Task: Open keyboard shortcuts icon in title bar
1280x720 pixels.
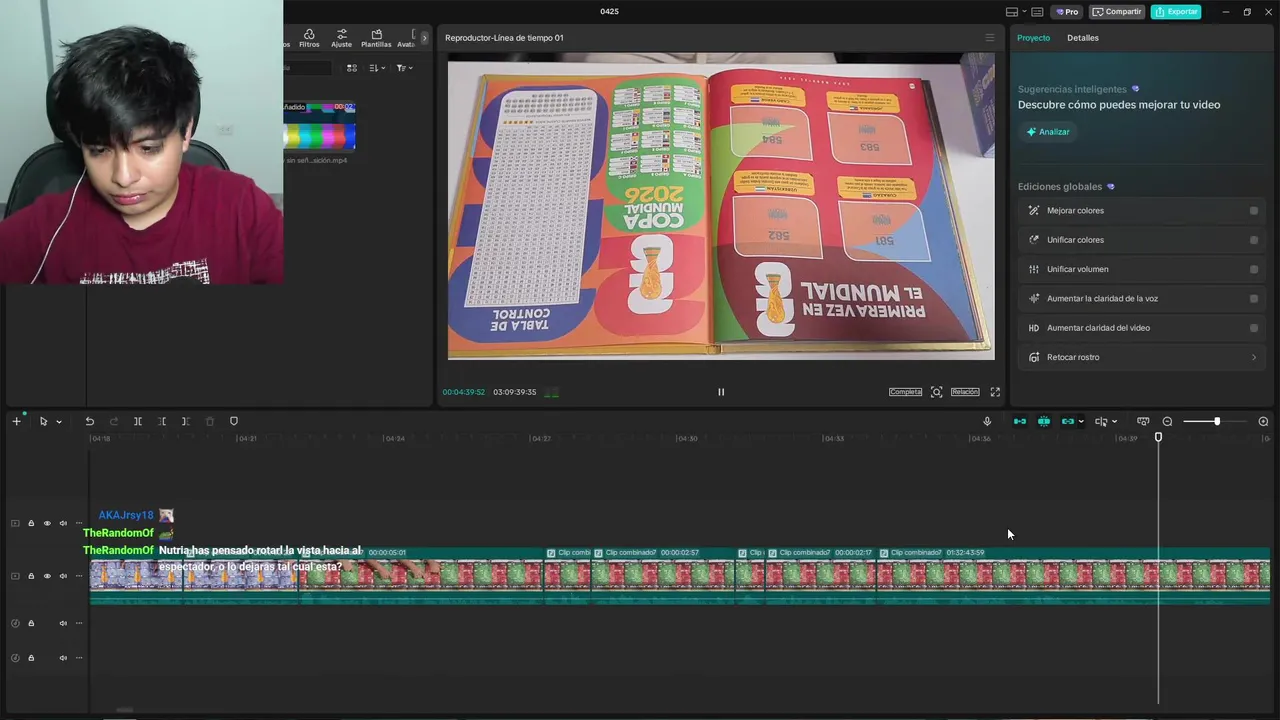Action: coord(1037,12)
